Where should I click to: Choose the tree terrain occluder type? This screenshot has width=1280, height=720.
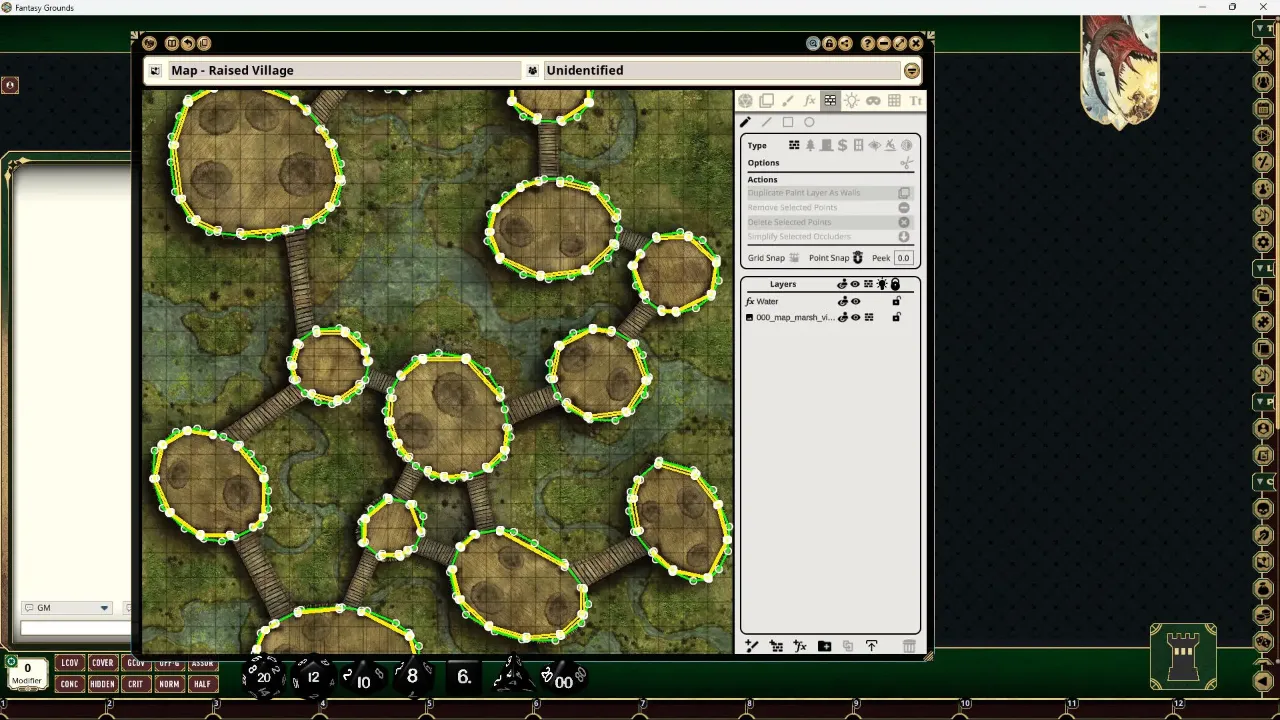point(810,145)
